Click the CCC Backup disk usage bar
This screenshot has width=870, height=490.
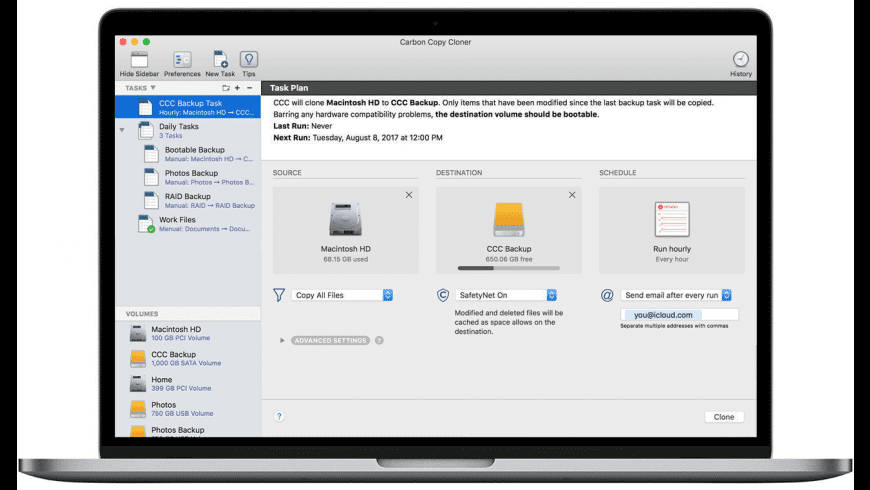509,268
